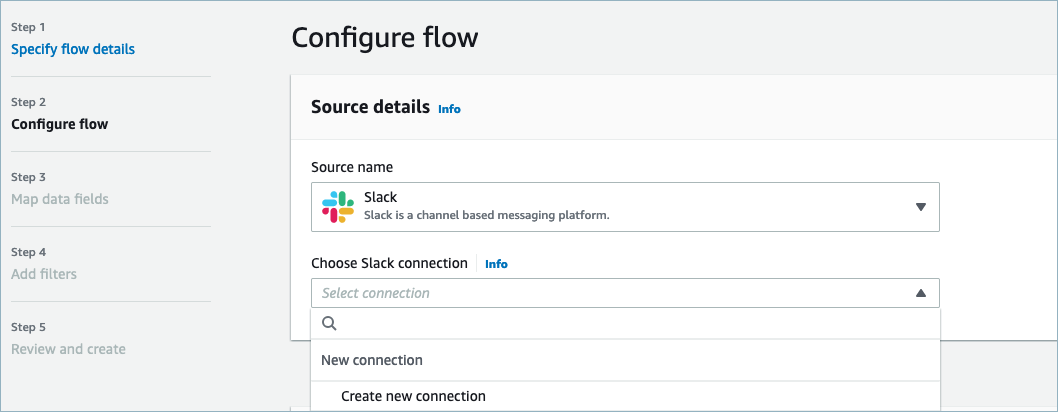Click the New connection group header

tap(372, 360)
